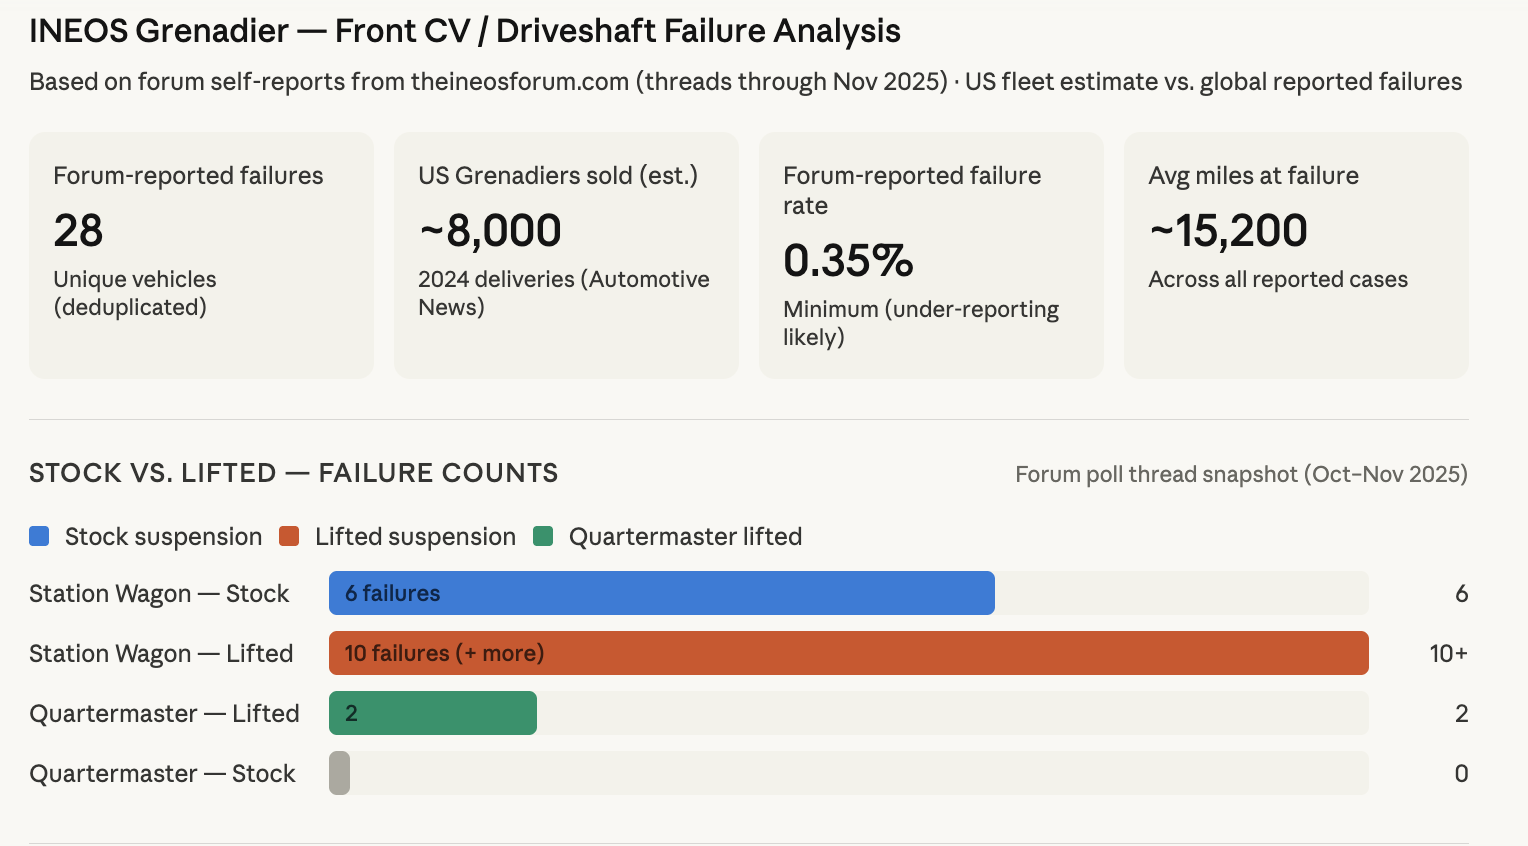
Task: Select the orange 10 failures (+ more) bar
Action: click(x=848, y=653)
